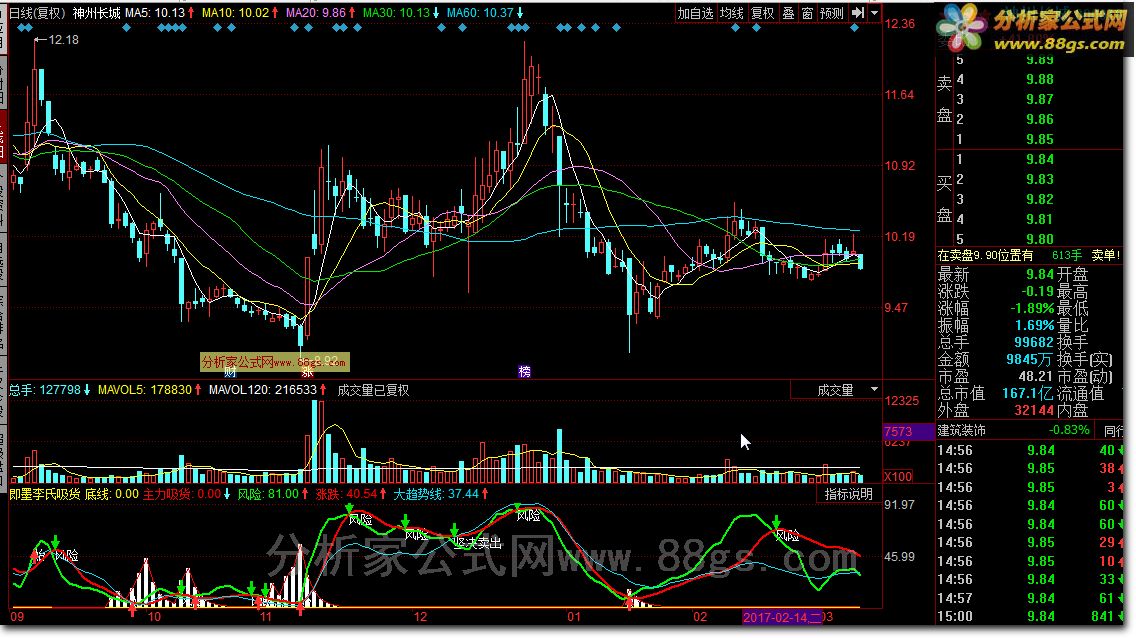This screenshot has height=638, width=1136.
Task: Click the 买盘 level 5 price 9.80
Action: (x=1040, y=239)
